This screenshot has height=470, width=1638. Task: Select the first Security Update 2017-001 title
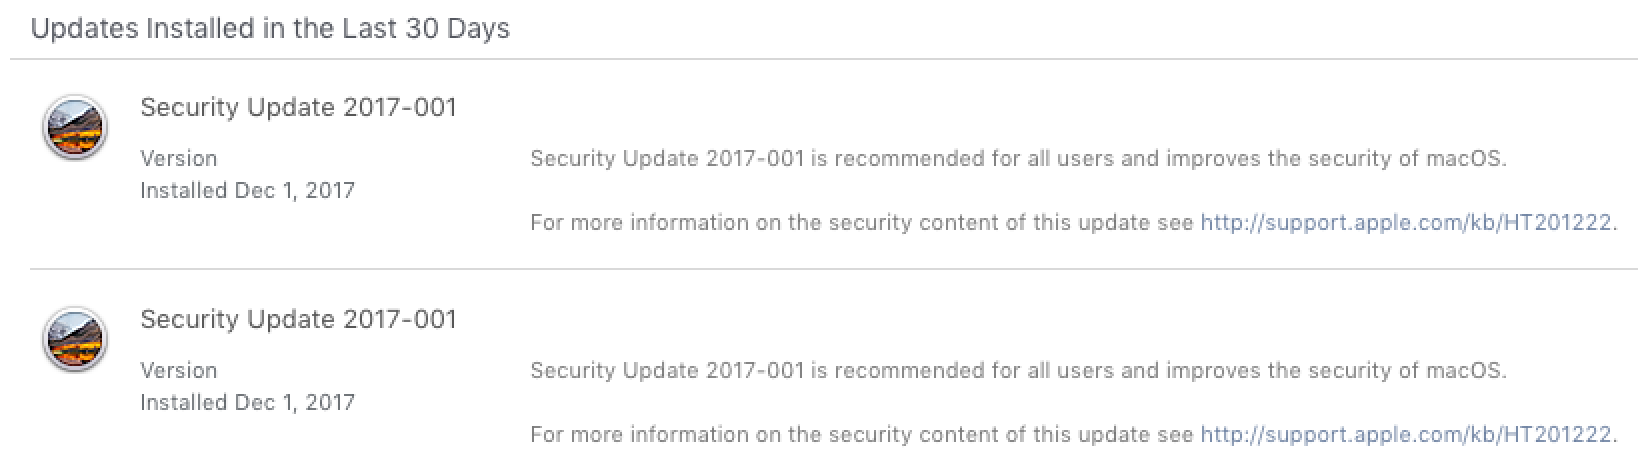pyautogui.click(x=298, y=108)
